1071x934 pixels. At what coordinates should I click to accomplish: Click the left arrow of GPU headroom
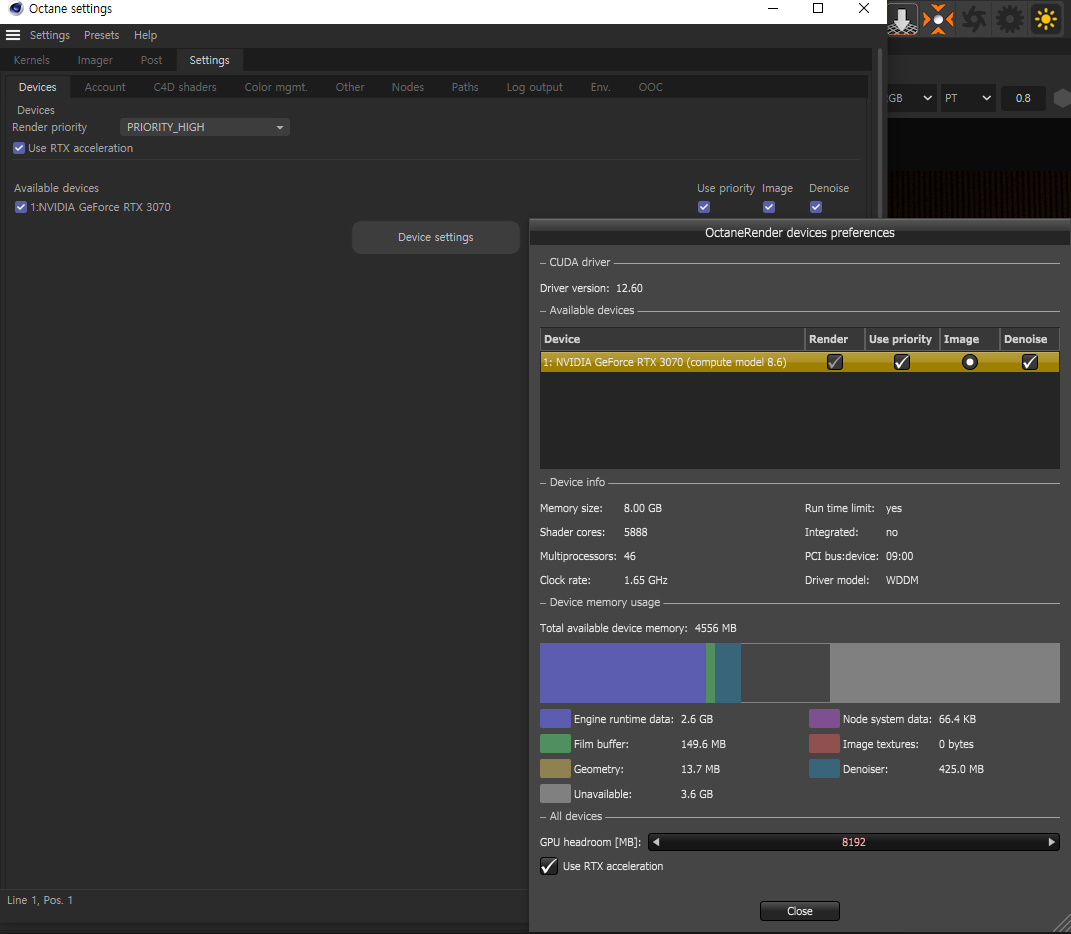coord(656,842)
